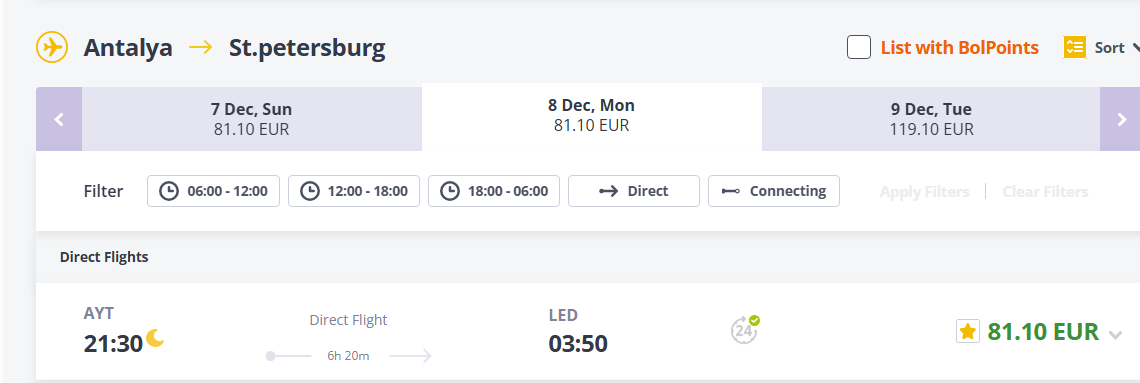Filter by Direct flights only

(x=634, y=191)
